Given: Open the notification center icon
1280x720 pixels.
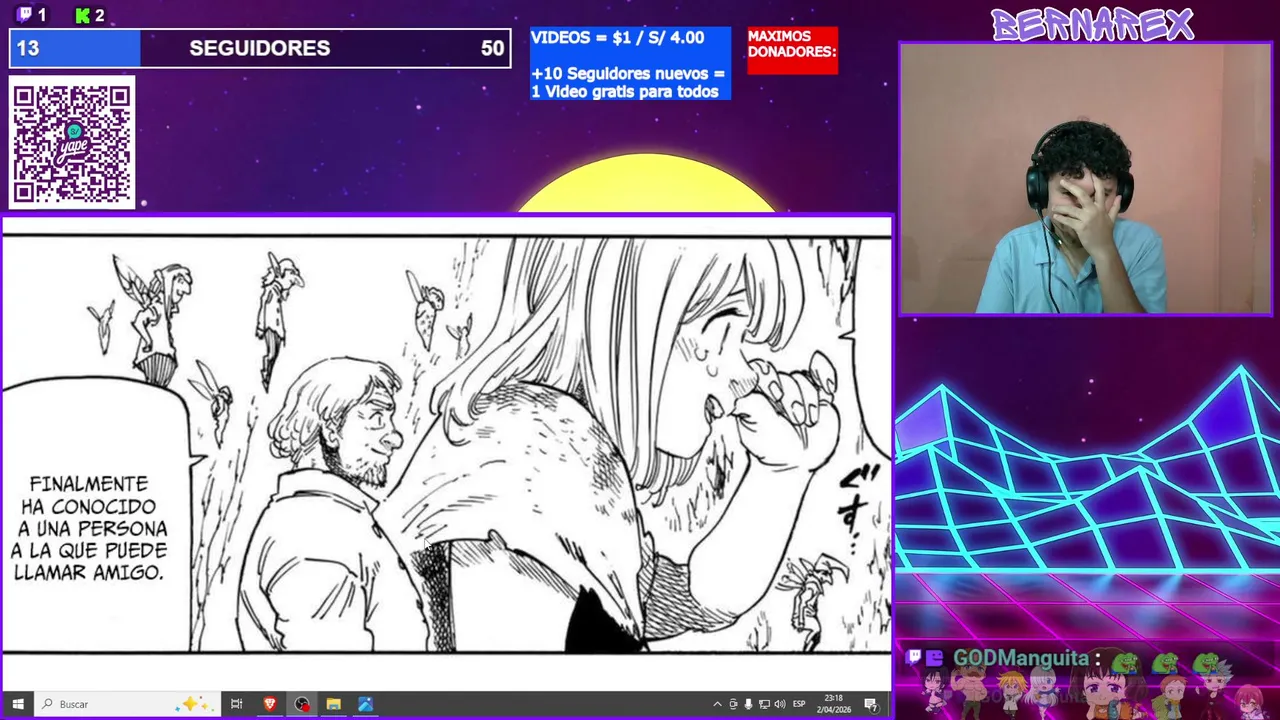Looking at the screenshot, I should (x=871, y=704).
